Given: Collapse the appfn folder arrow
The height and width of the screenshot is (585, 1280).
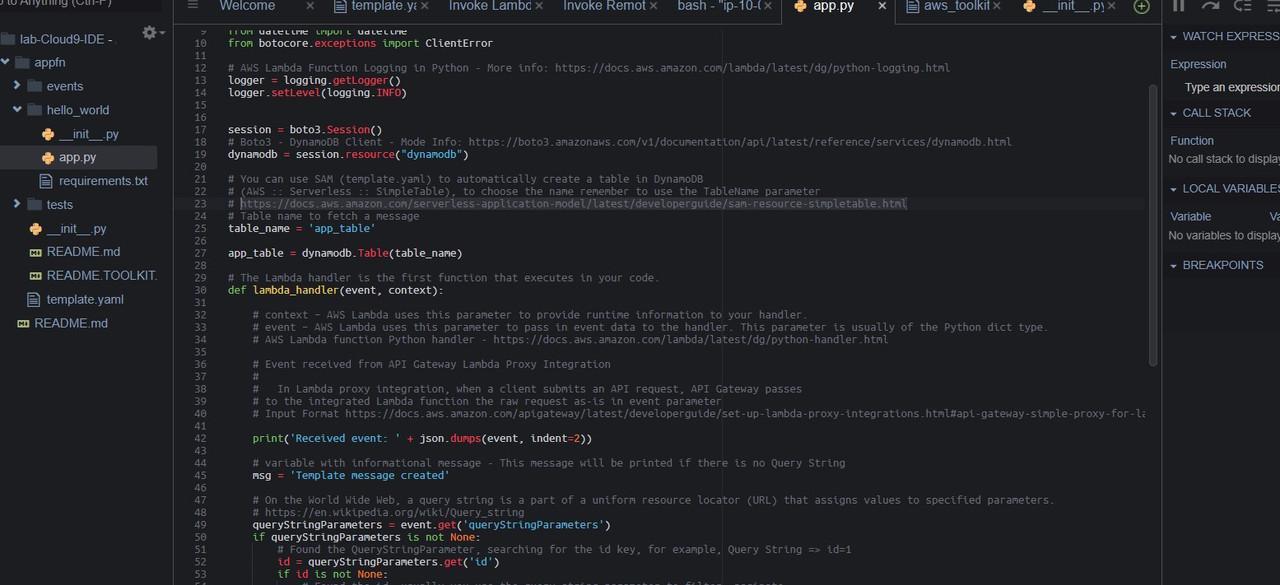Looking at the screenshot, I should coord(6,62).
